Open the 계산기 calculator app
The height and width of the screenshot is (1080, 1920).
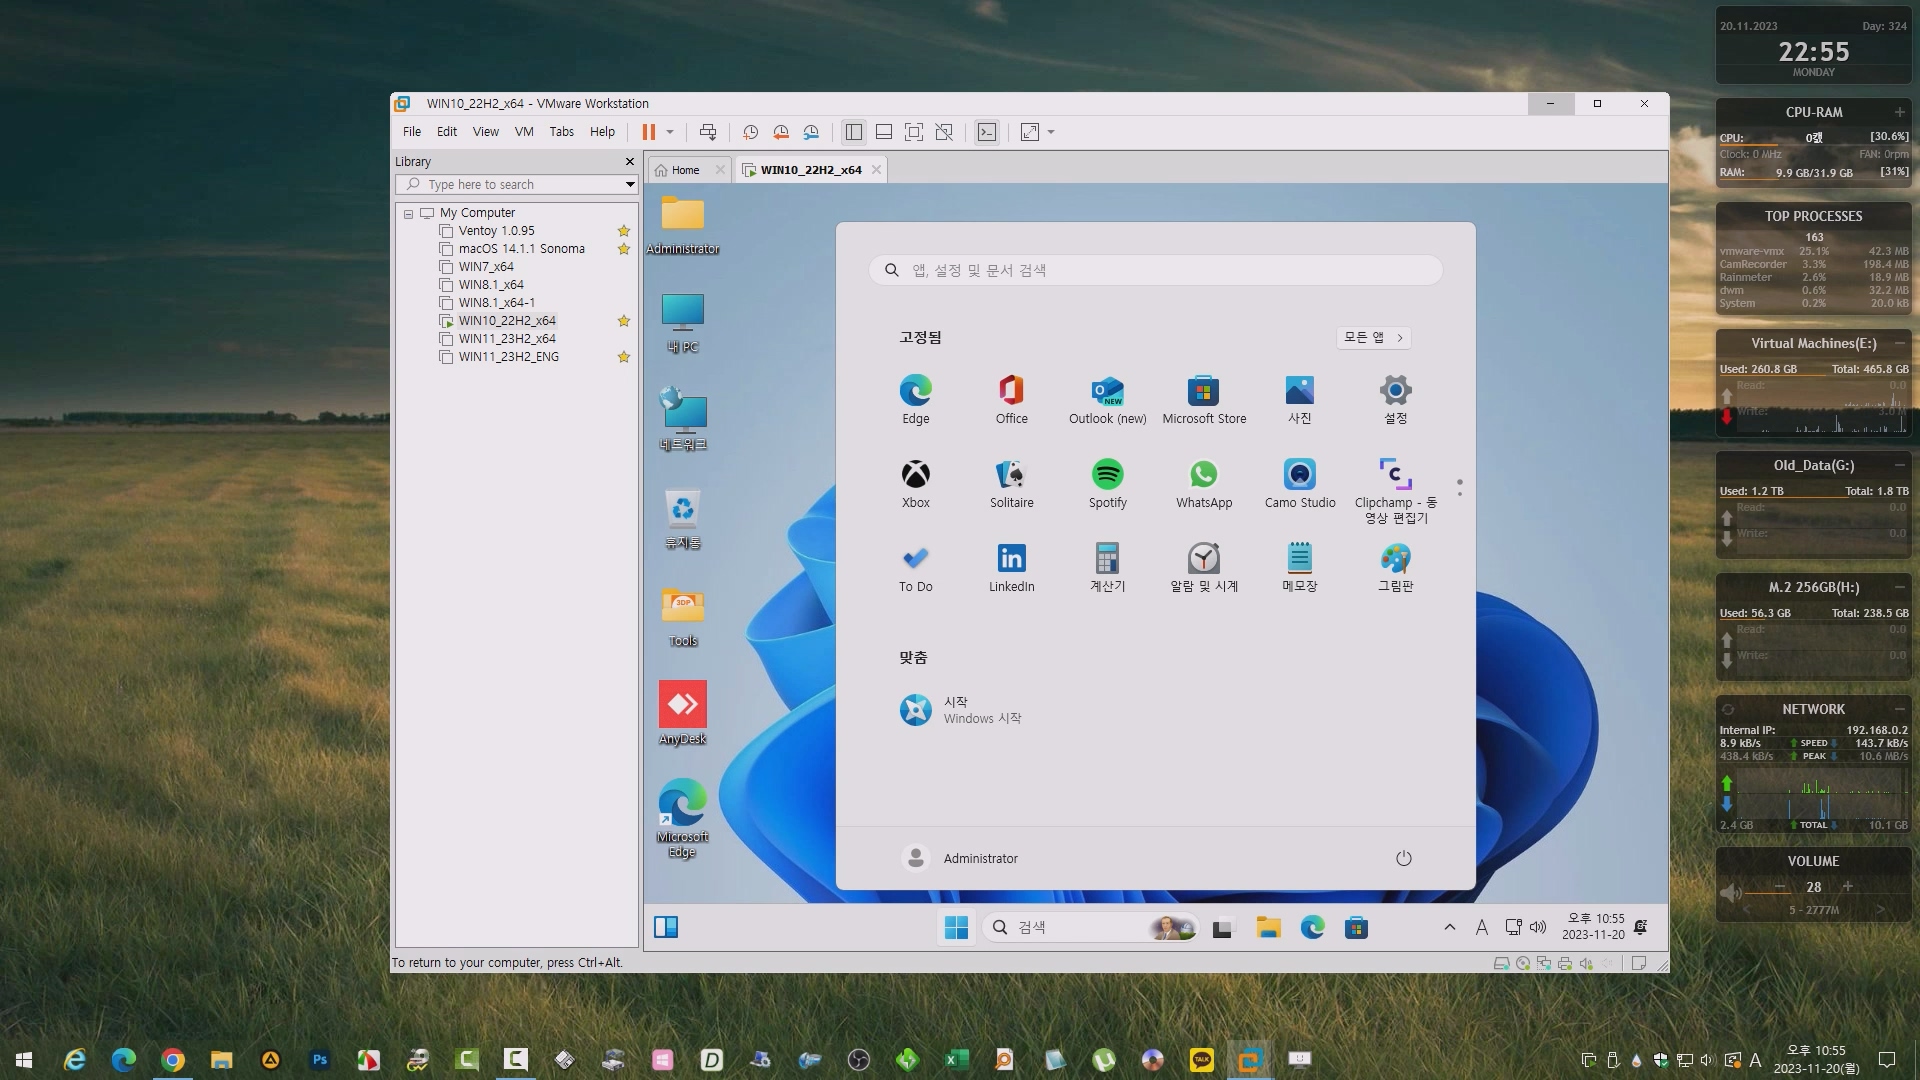tap(1108, 567)
